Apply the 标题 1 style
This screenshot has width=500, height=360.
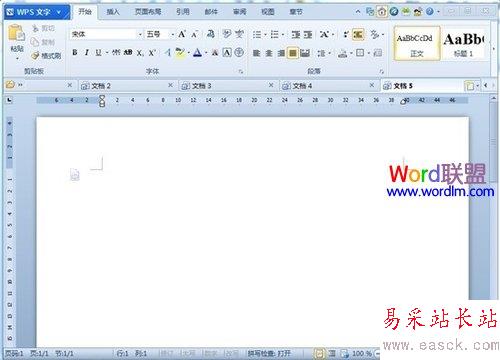[x=463, y=44]
